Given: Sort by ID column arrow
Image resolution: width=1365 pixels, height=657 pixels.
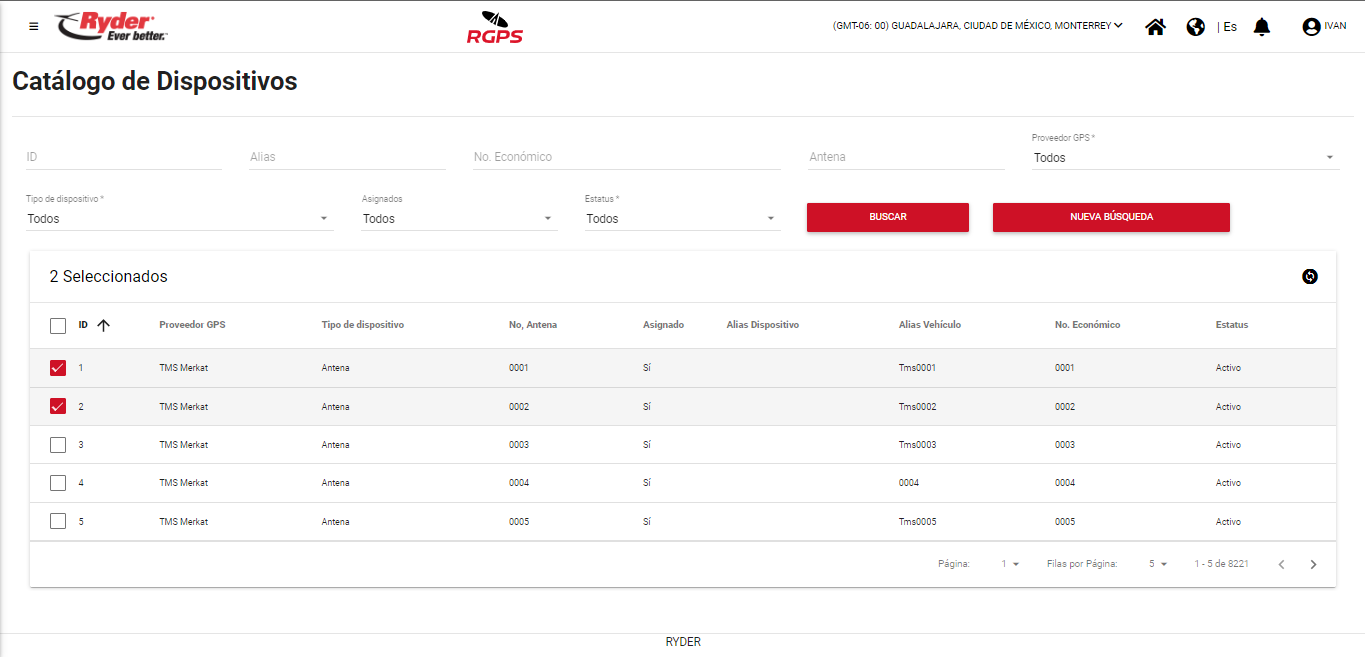Looking at the screenshot, I should tap(103, 325).
